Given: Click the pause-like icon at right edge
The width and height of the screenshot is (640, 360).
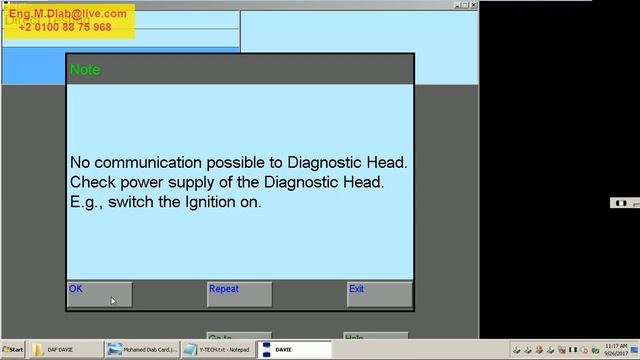Looking at the screenshot, I should point(621,203).
